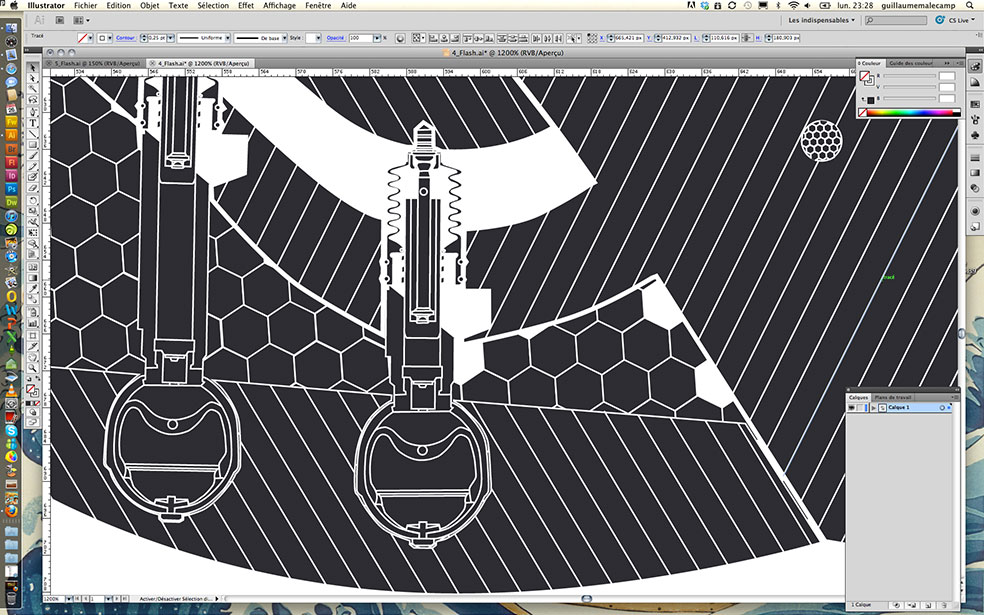
Task: Open the Effet menu
Action: coord(245,5)
